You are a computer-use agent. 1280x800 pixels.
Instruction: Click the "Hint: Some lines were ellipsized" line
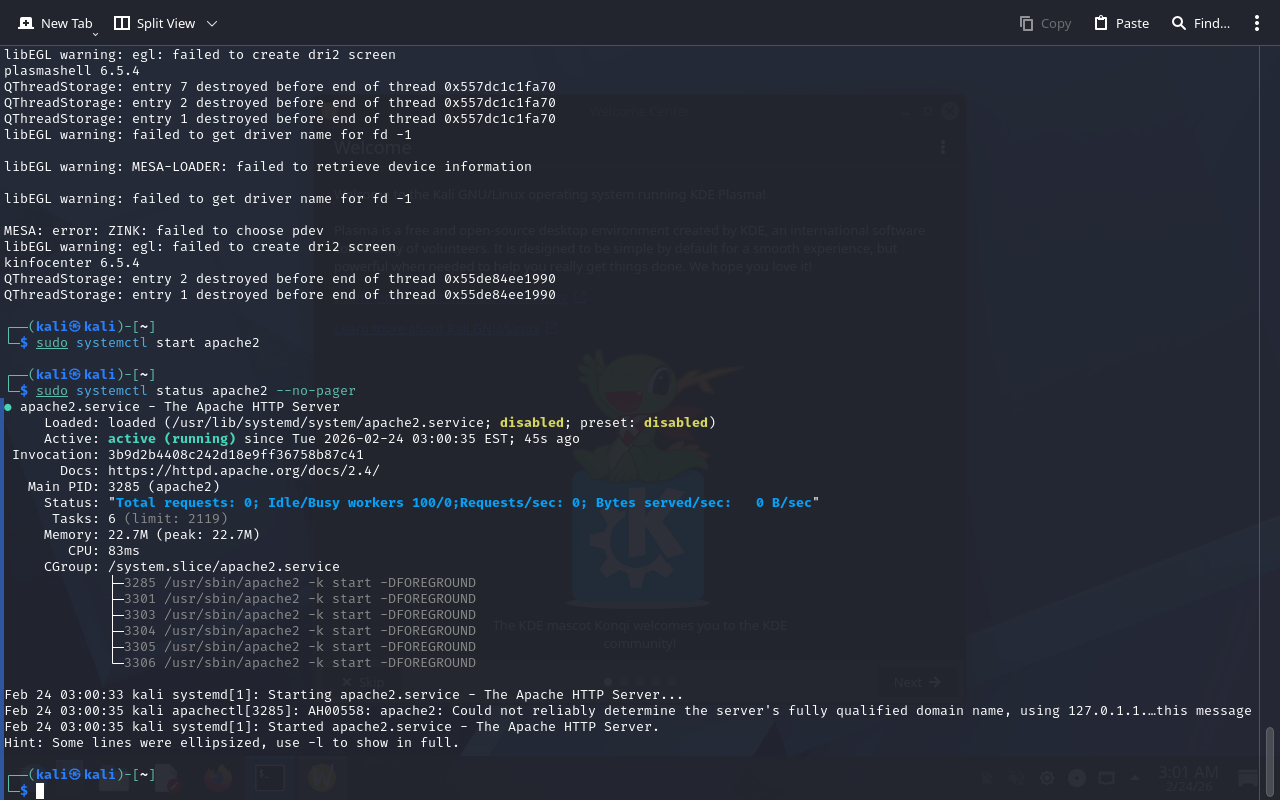(x=232, y=743)
